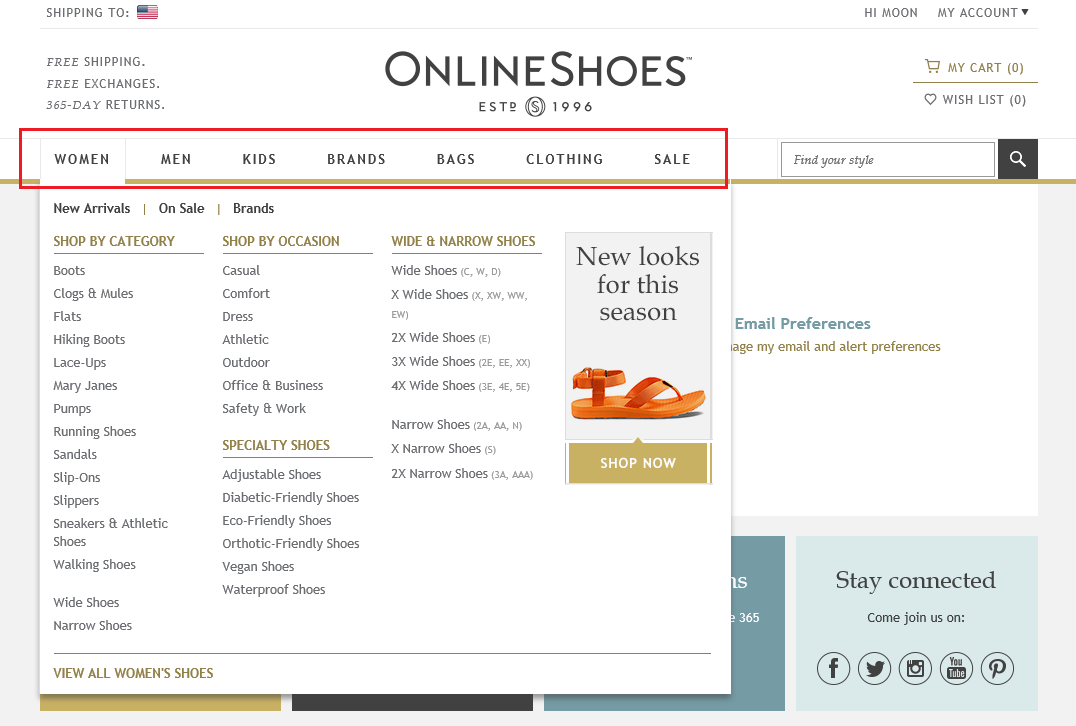Choose Dress occasion

pos(237,316)
